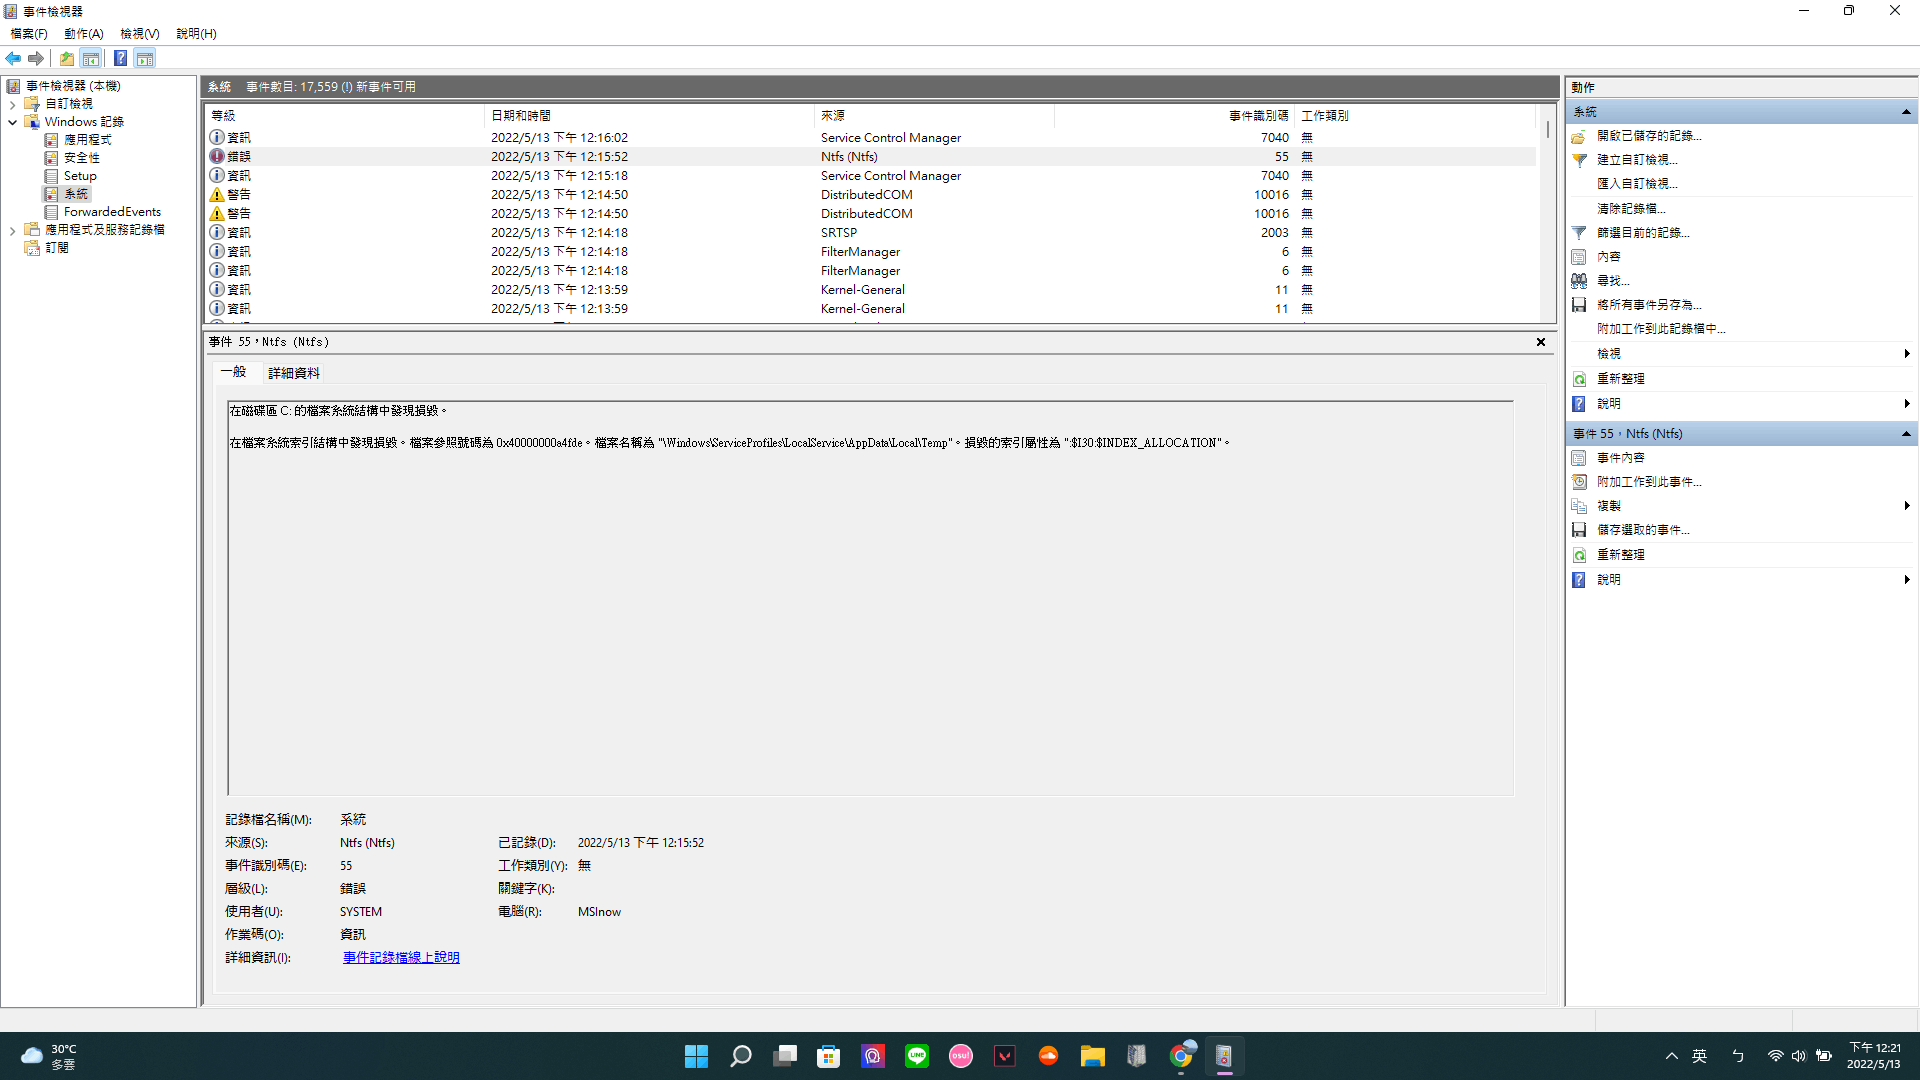The width and height of the screenshot is (1920, 1080).
Task: Click the filter current log icon
Action: click(1579, 233)
